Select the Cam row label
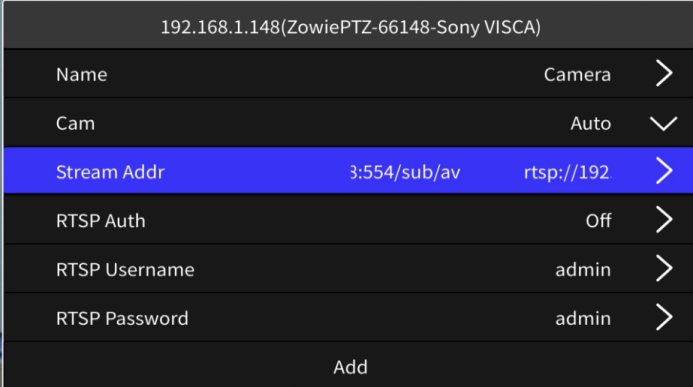The image size is (693, 387). [x=76, y=123]
